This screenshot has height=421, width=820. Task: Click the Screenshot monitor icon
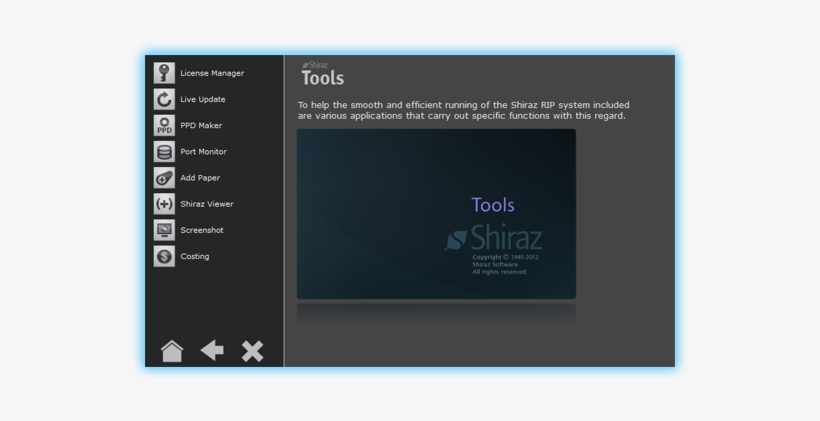coord(164,230)
